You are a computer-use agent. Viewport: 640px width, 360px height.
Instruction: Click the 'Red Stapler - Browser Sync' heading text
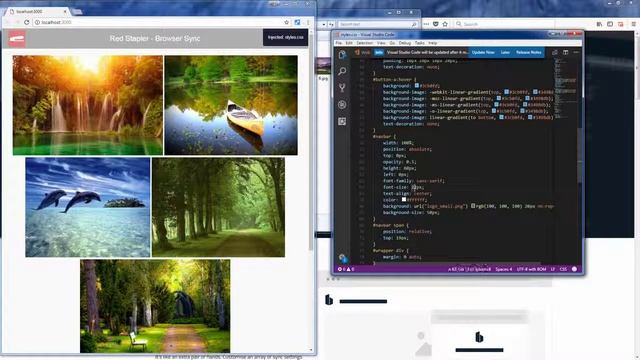pyautogui.click(x=155, y=38)
